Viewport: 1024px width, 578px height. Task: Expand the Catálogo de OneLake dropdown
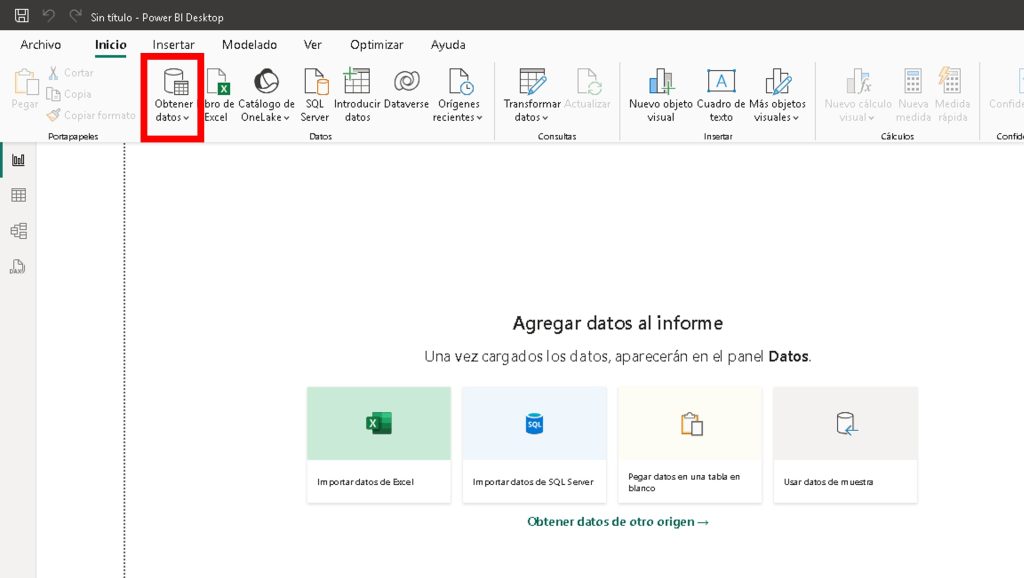point(266,117)
